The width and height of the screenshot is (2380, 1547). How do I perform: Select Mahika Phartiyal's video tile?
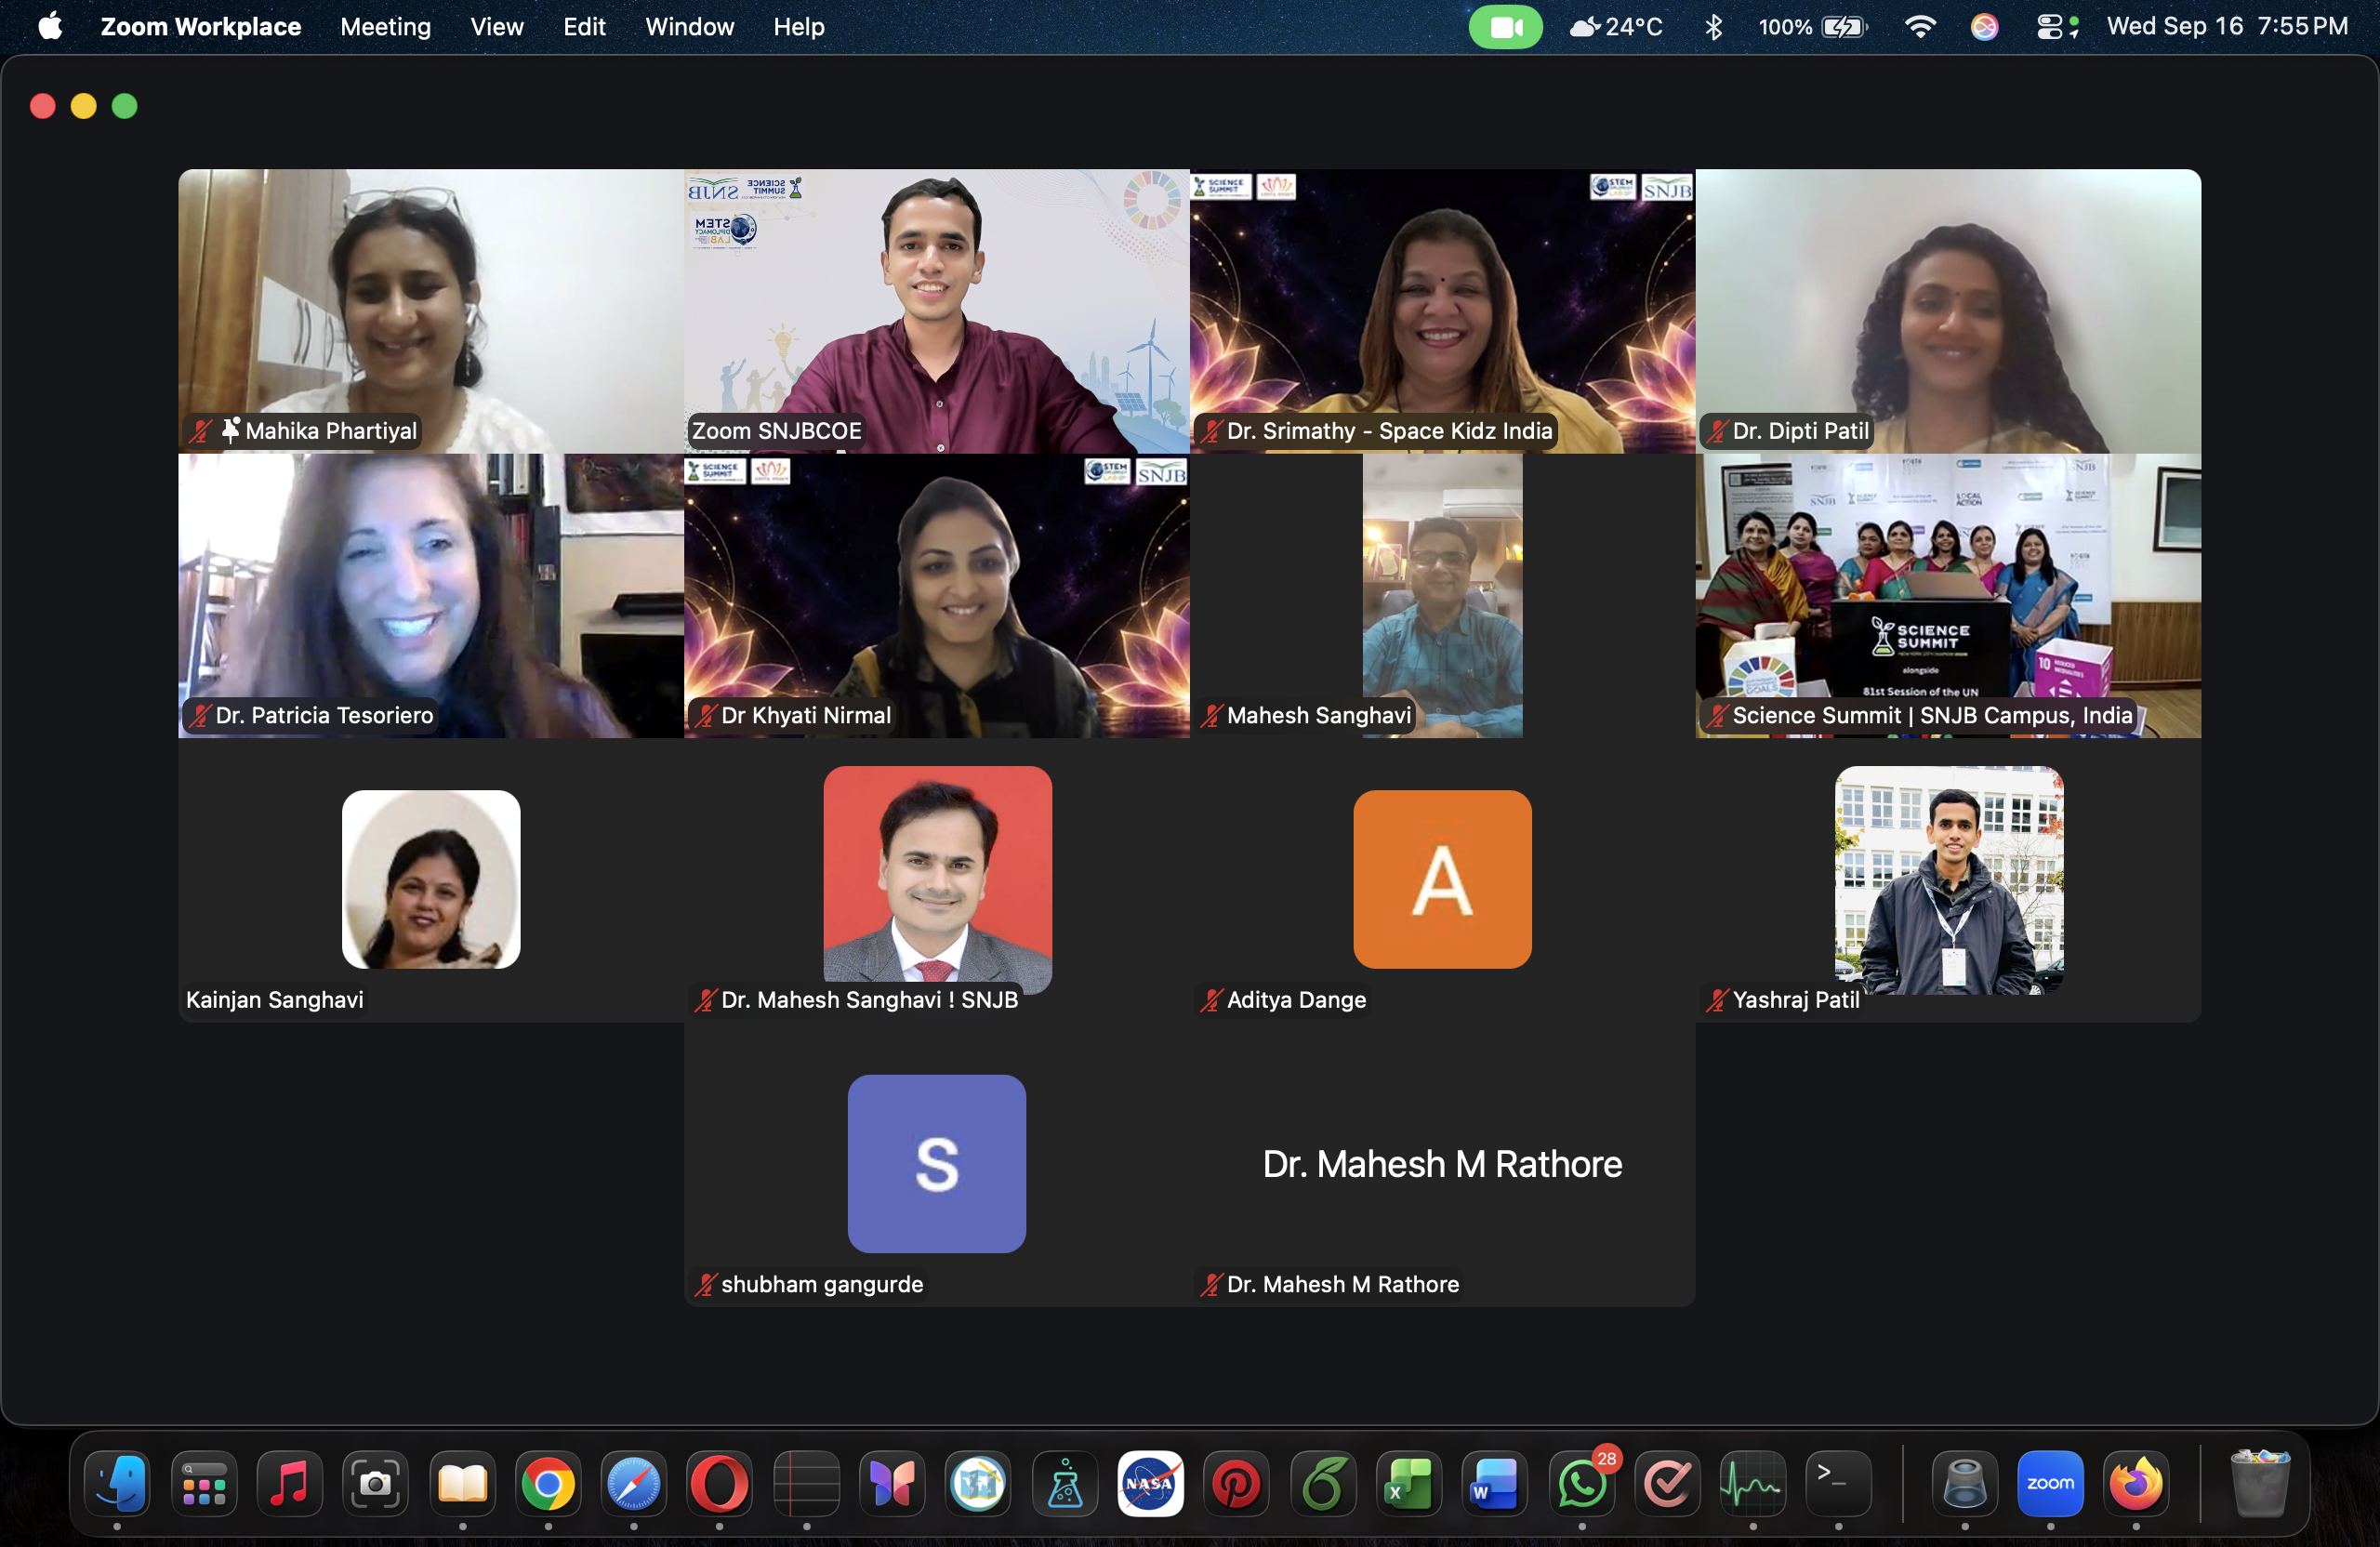coord(431,311)
